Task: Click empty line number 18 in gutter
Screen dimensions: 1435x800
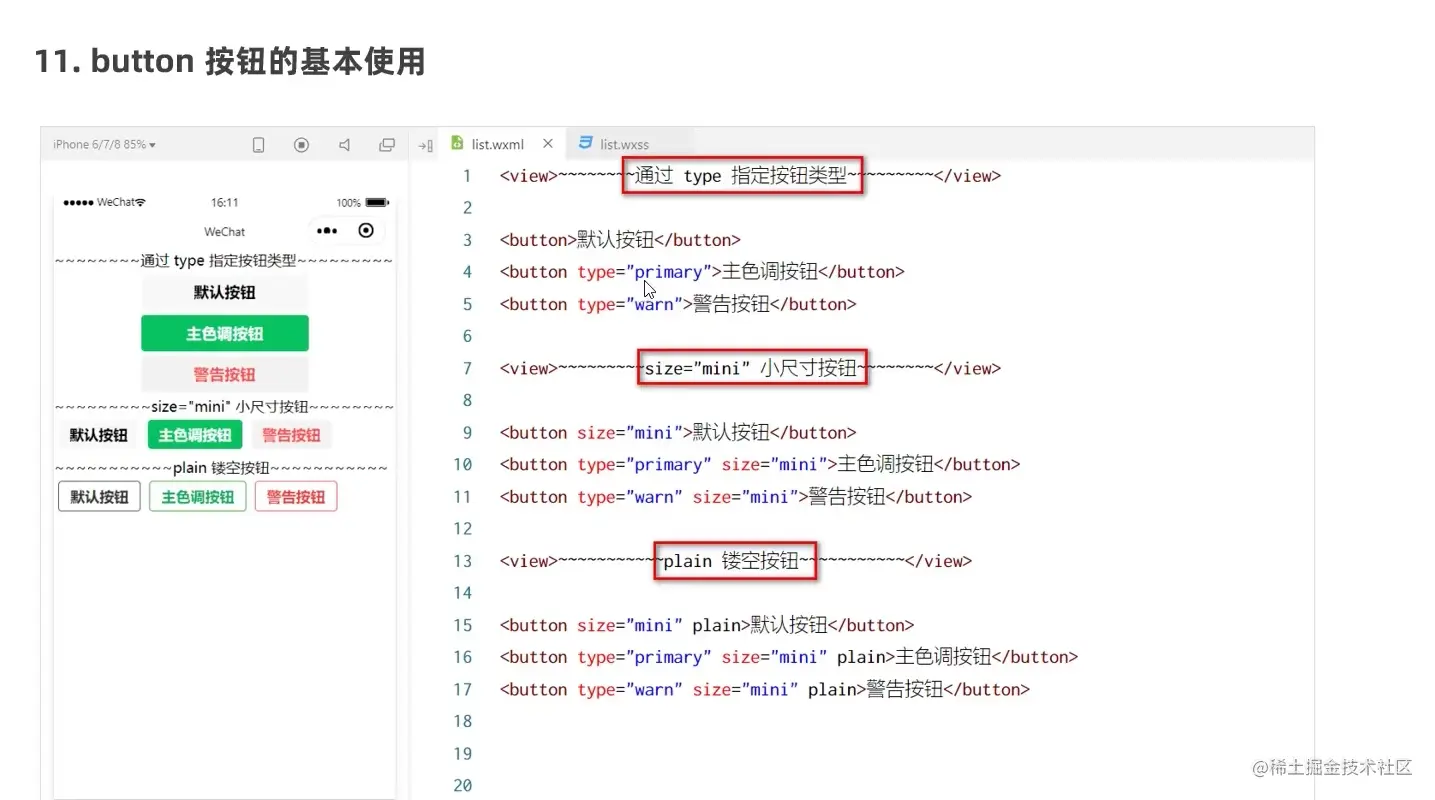Action: pos(462,722)
